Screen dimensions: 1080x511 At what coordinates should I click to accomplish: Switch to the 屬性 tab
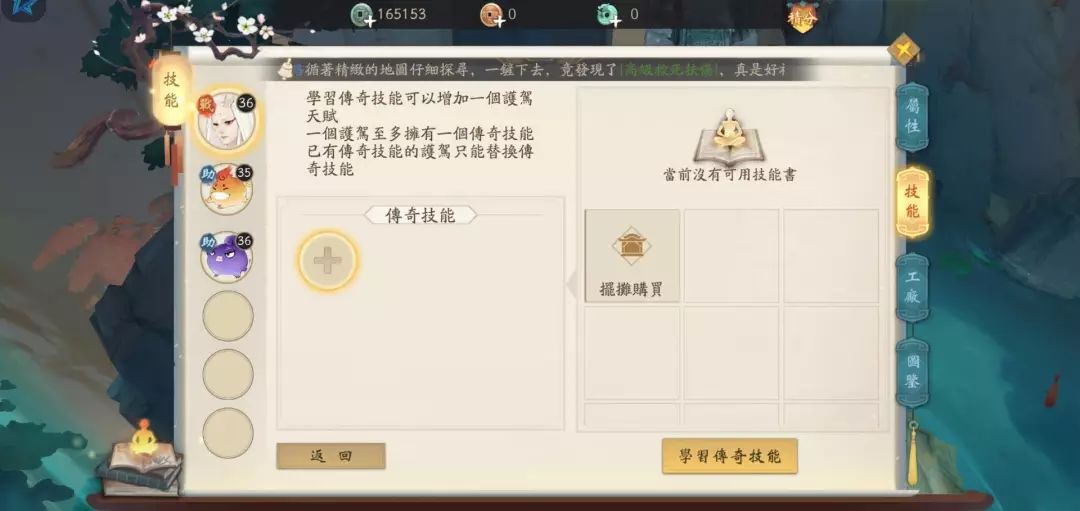pos(912,117)
